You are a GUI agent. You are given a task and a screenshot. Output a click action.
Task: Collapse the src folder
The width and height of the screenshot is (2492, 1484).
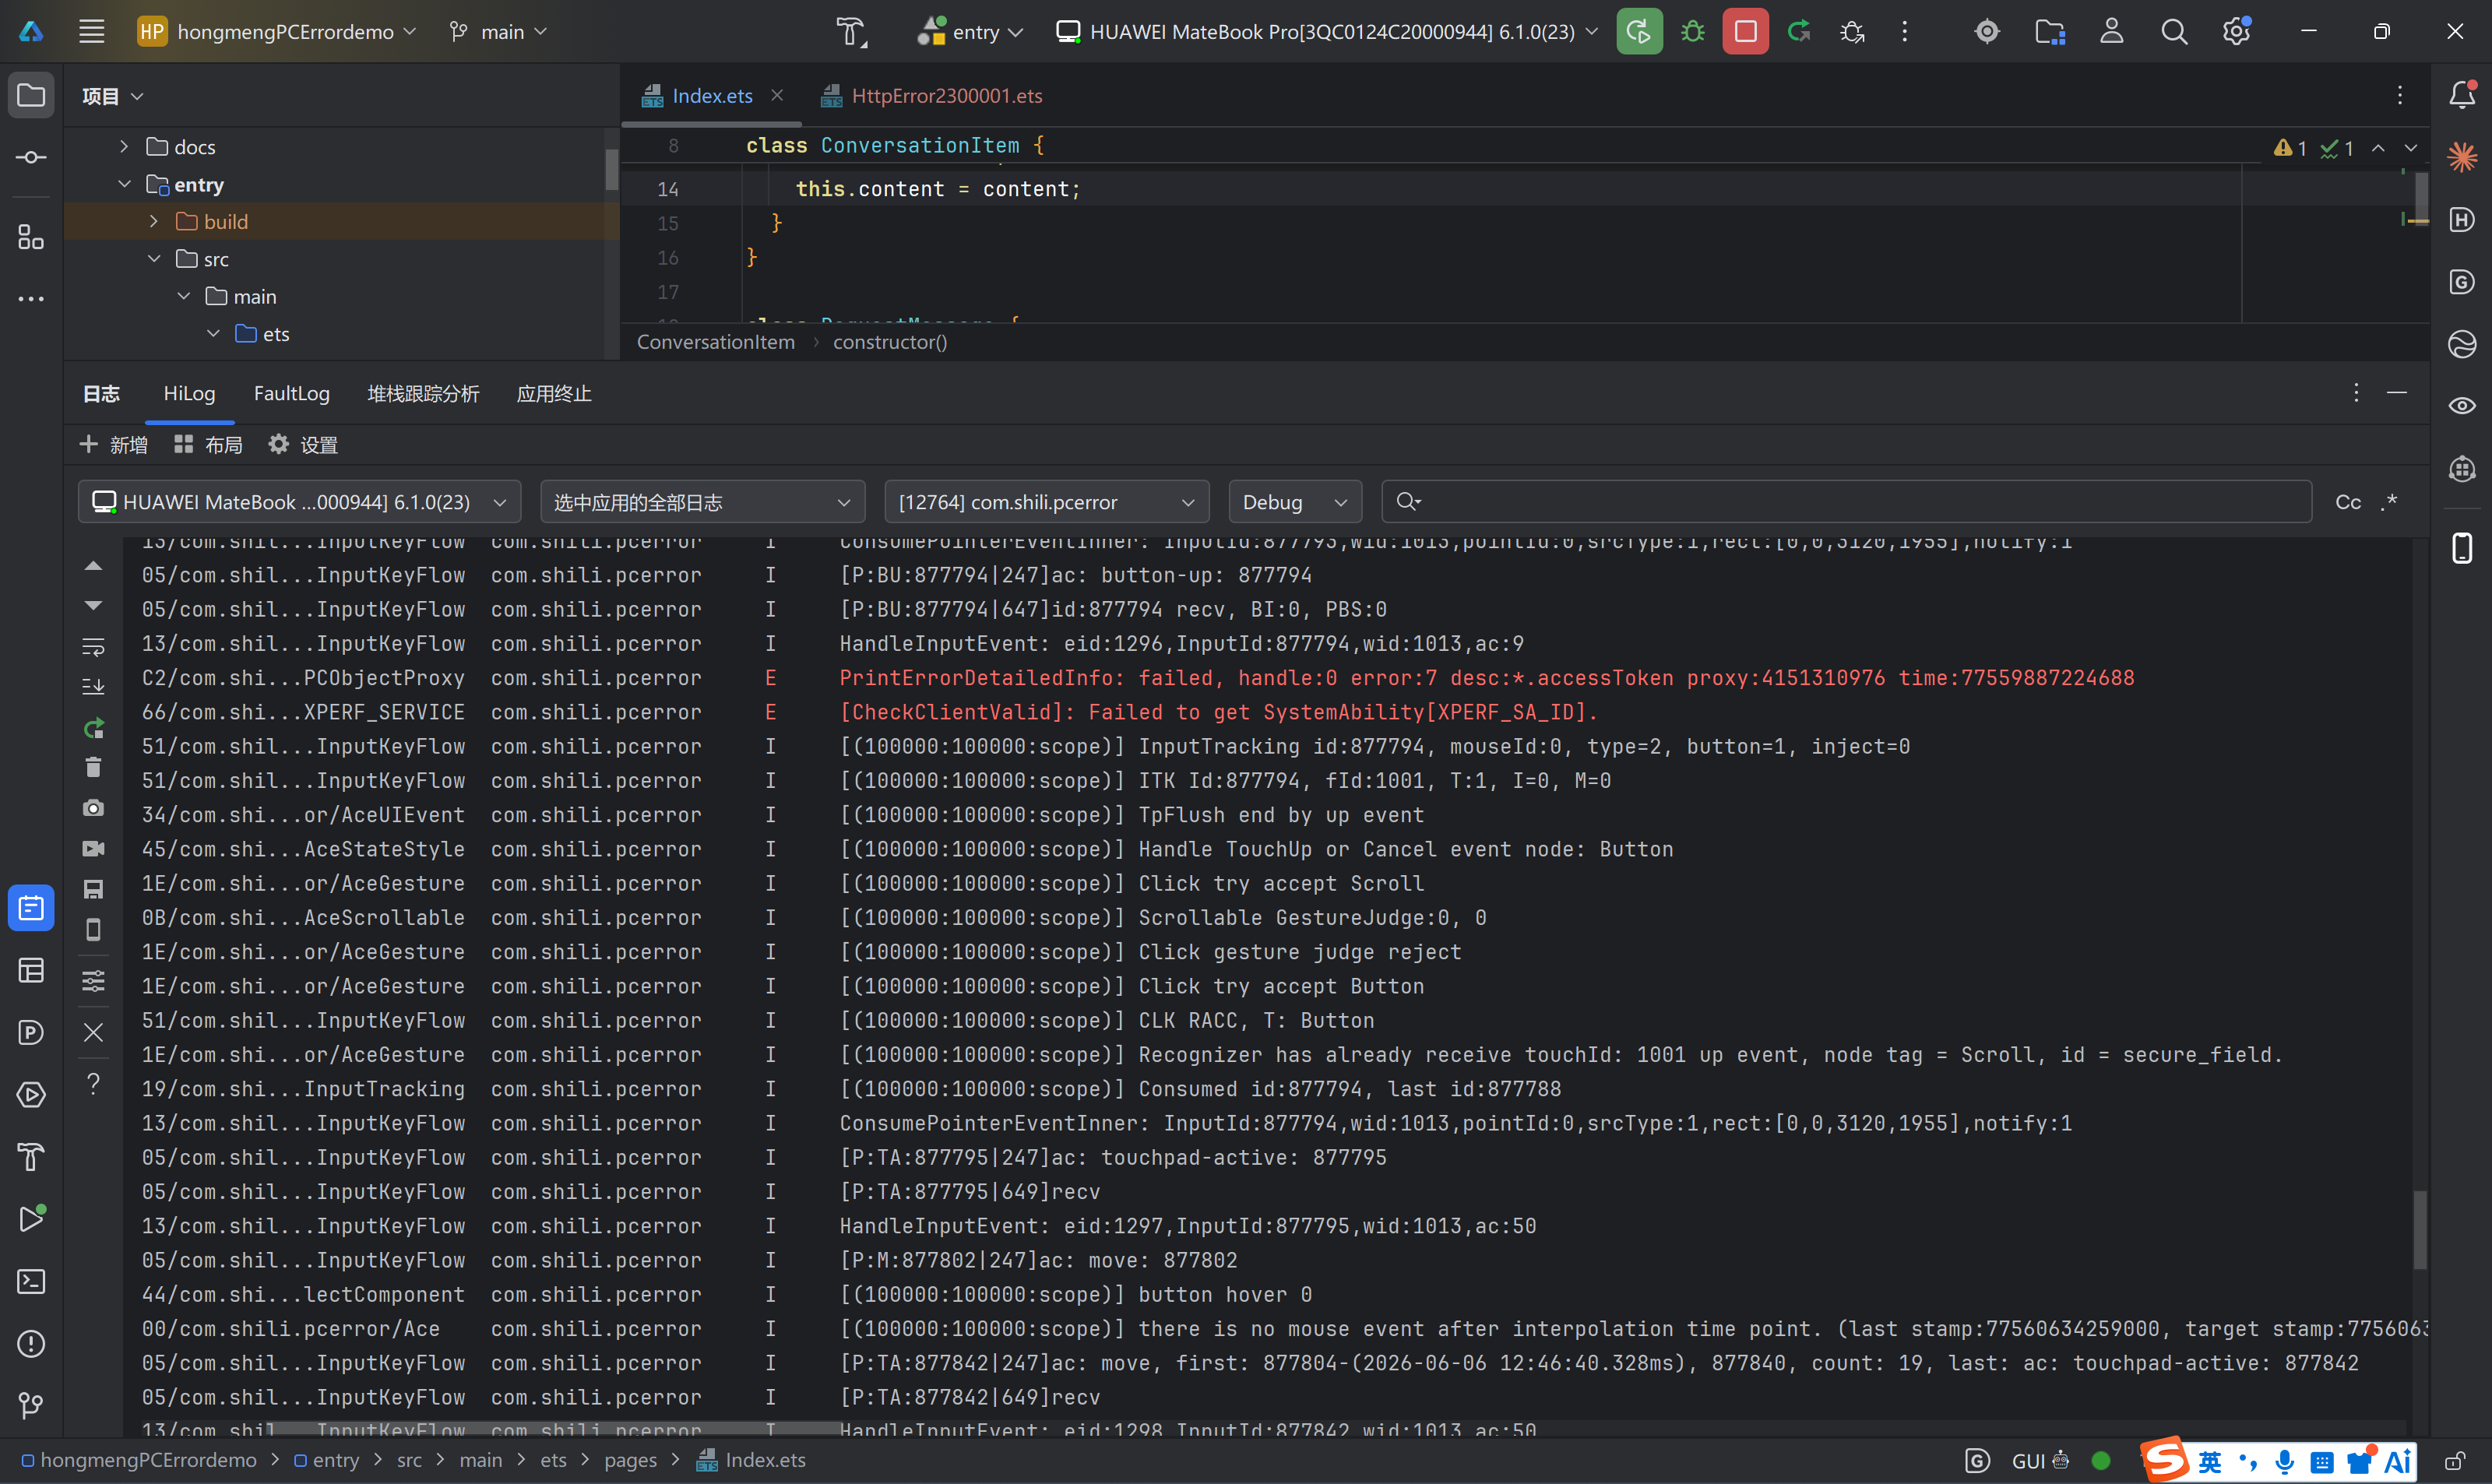pos(154,259)
